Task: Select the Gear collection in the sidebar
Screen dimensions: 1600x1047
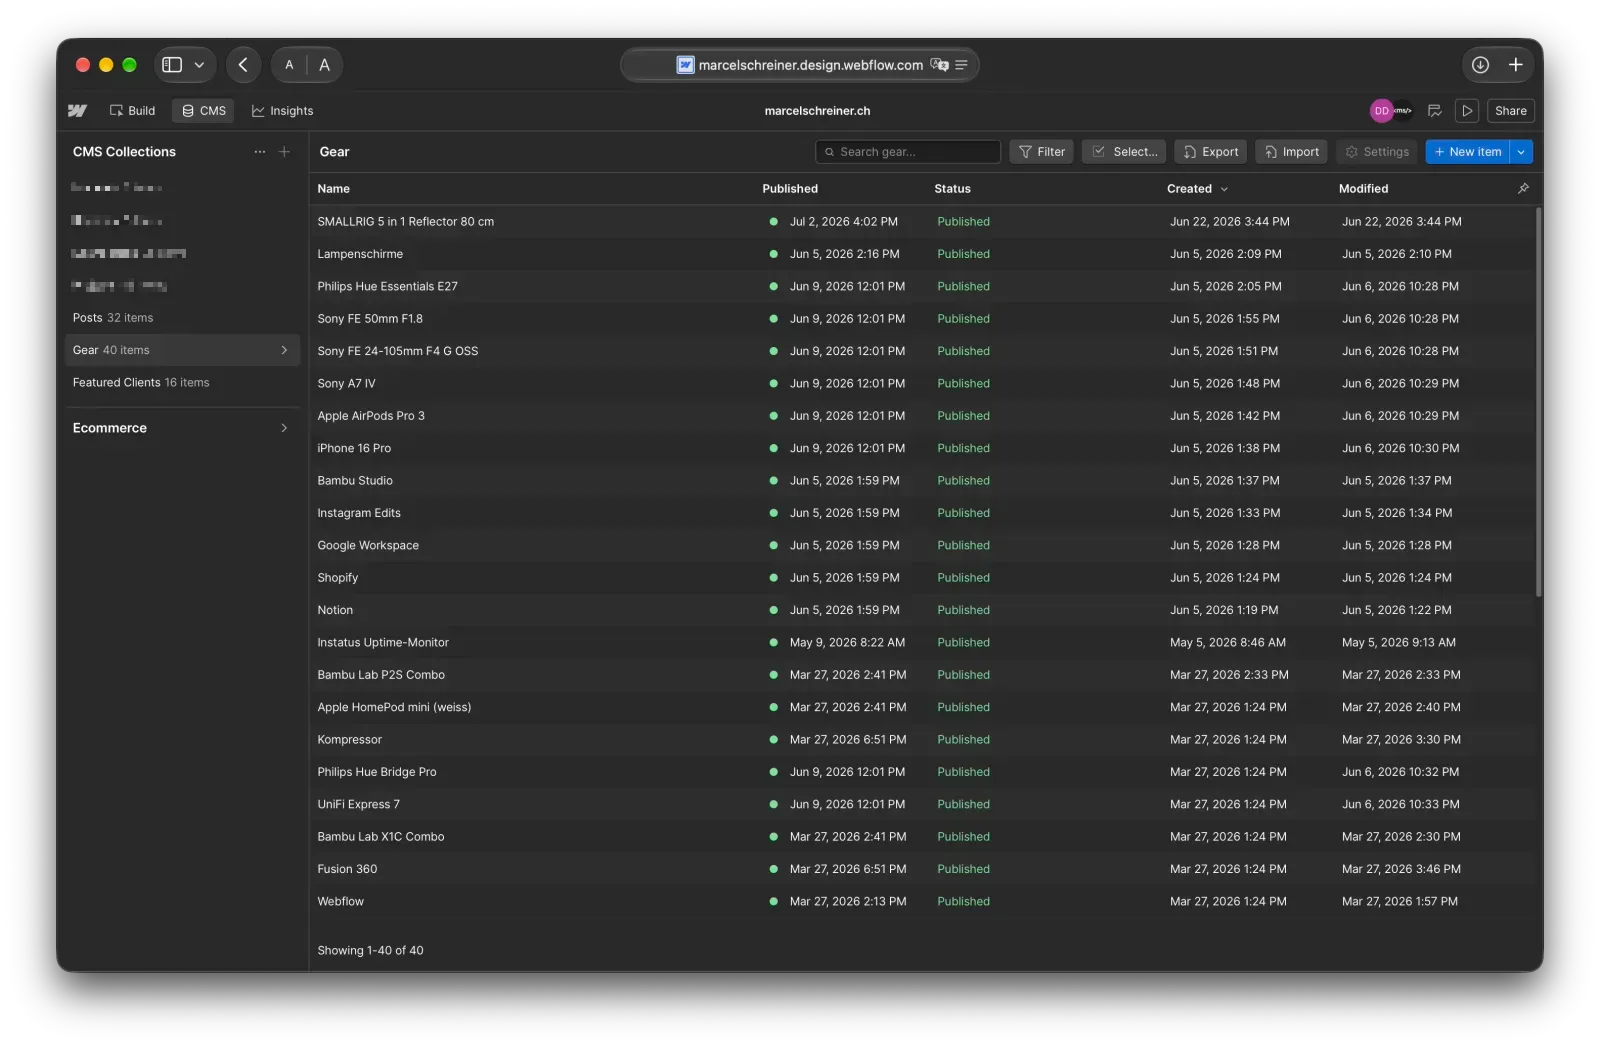Action: pyautogui.click(x=181, y=350)
